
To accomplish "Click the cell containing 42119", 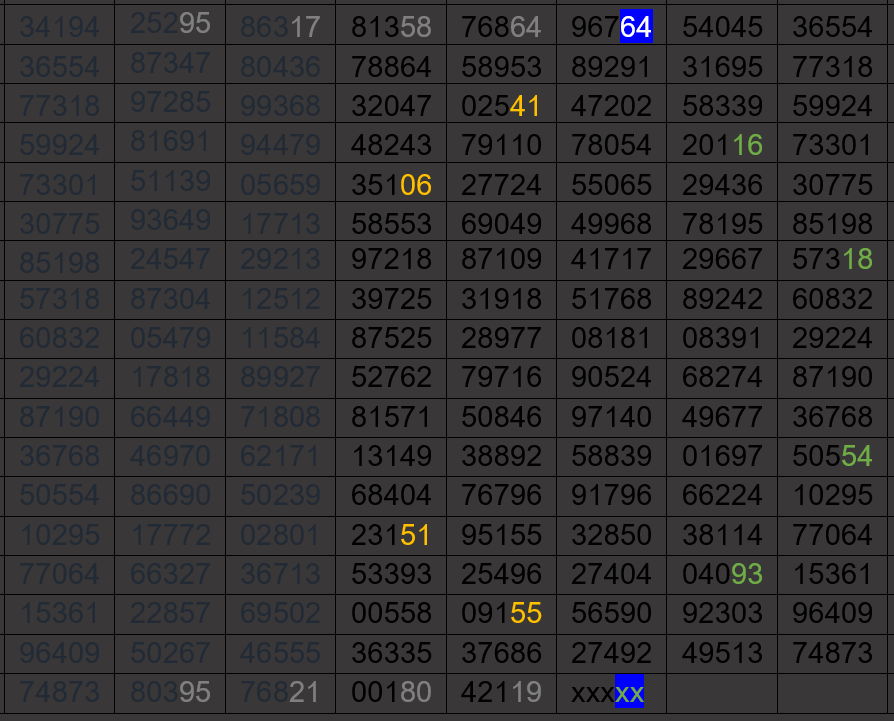I will click(x=501, y=693).
